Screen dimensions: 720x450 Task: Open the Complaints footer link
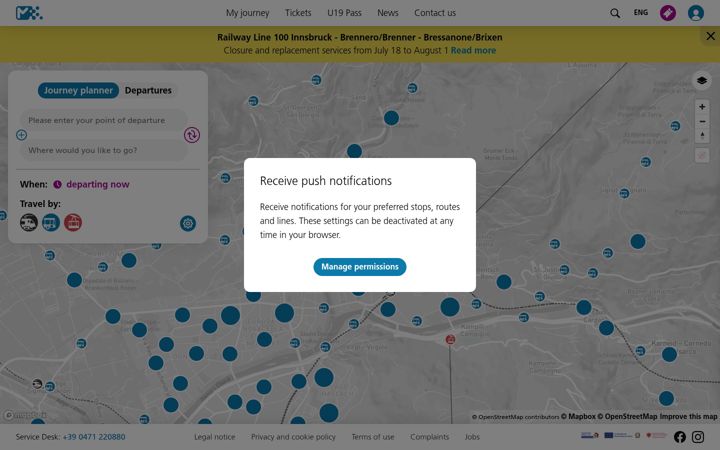coord(430,437)
